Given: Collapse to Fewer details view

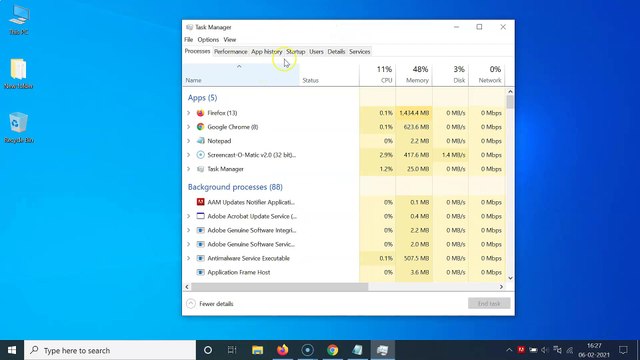Looking at the screenshot, I should (210, 304).
